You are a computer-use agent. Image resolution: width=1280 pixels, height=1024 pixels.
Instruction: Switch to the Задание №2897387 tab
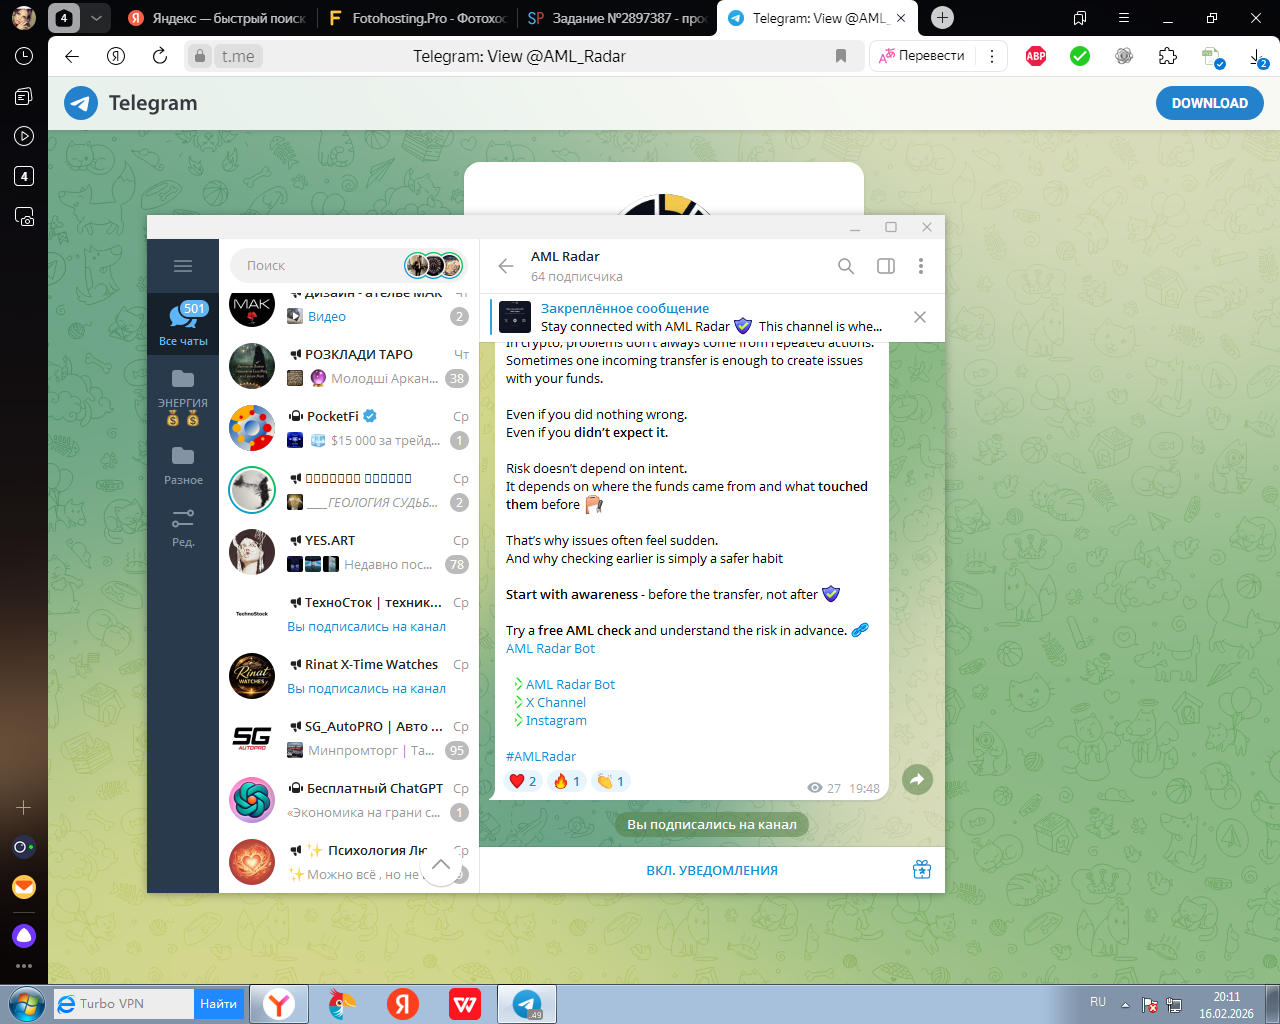[618, 18]
